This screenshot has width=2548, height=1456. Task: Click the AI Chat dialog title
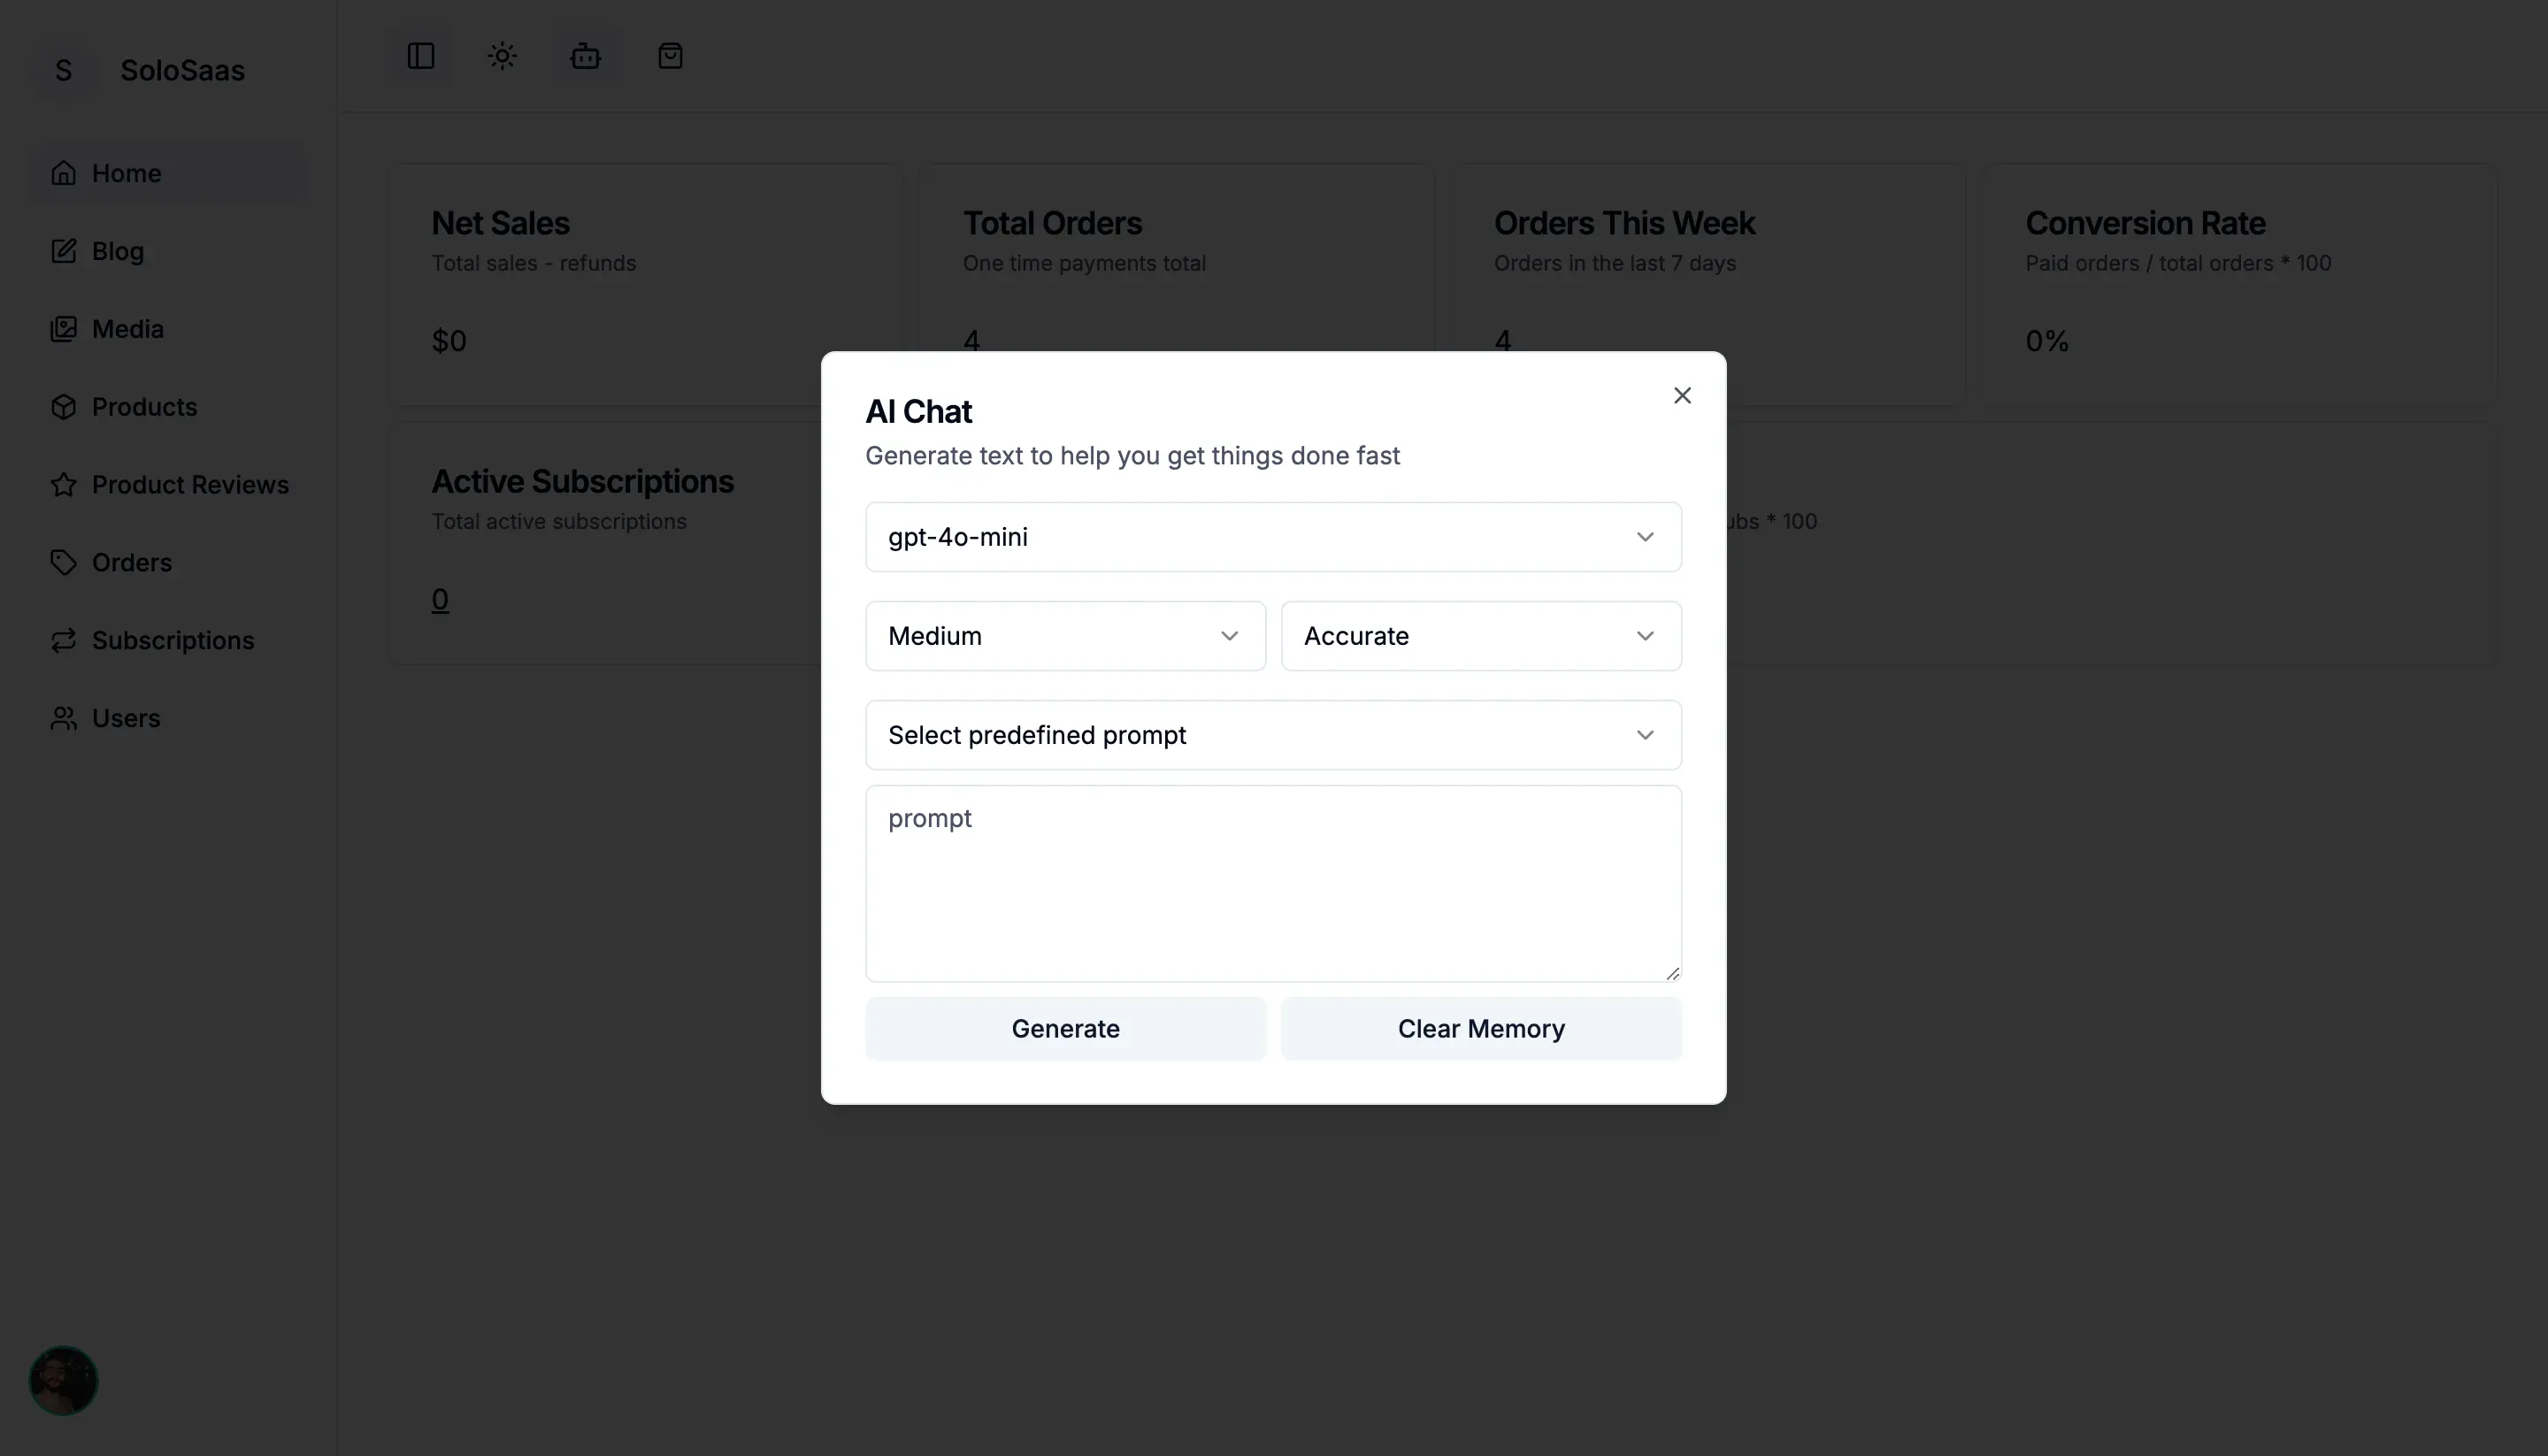pyautogui.click(x=918, y=411)
